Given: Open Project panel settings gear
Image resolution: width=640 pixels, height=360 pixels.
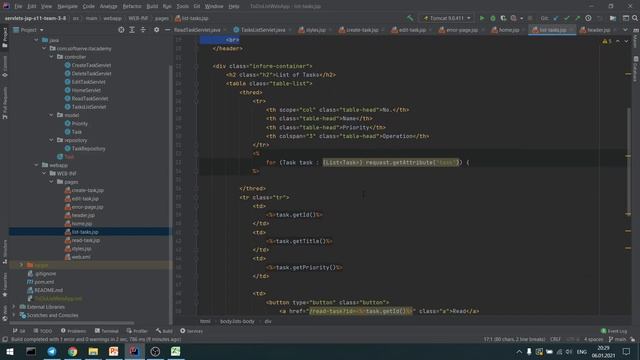Looking at the screenshot, I should (156, 30).
